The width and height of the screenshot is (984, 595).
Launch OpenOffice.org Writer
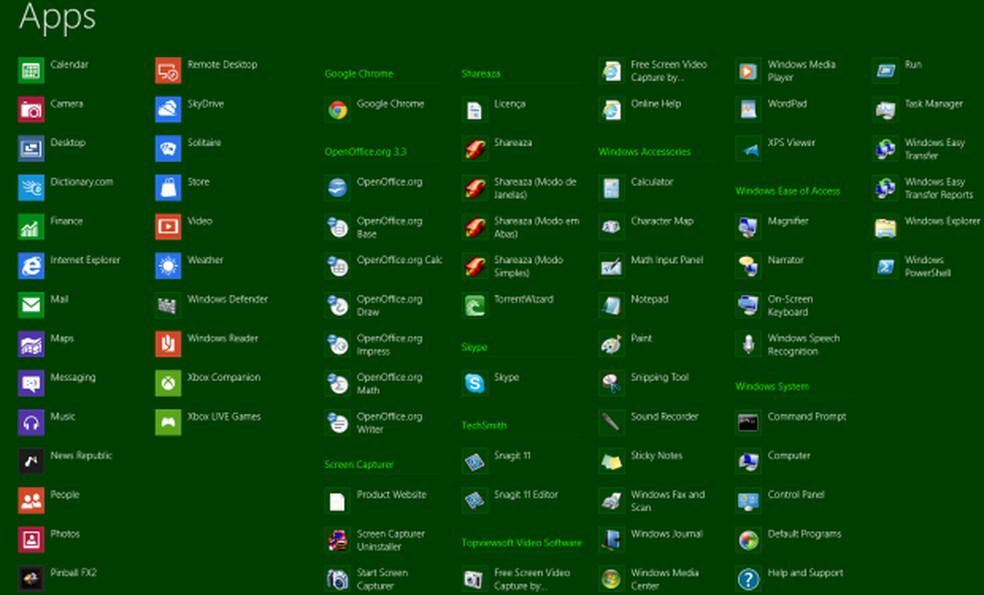point(338,423)
